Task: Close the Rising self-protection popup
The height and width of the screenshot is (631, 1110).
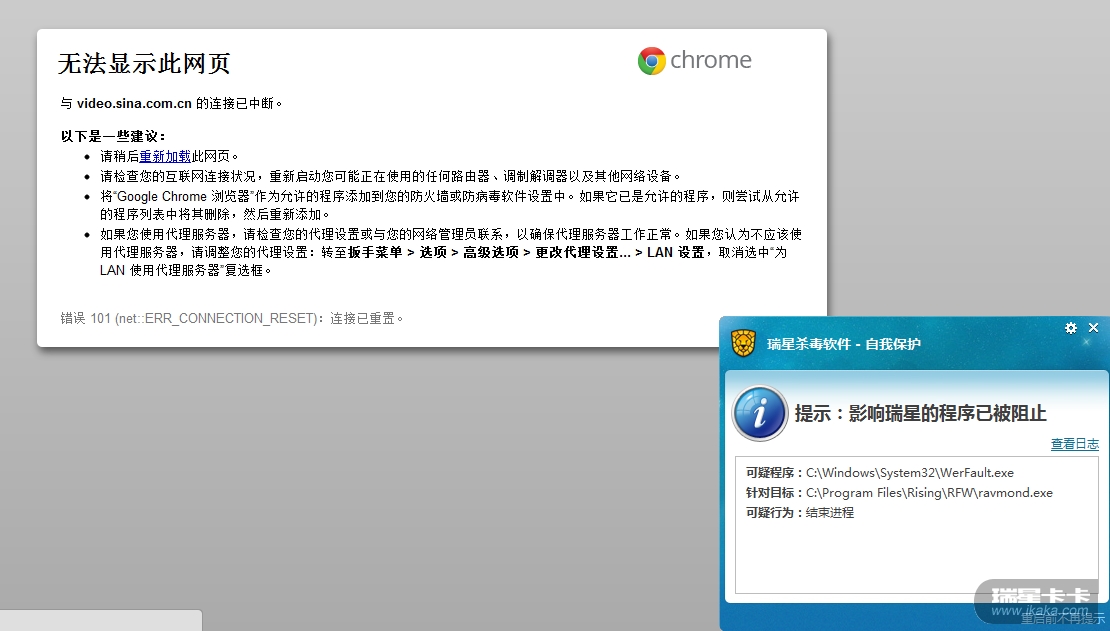Action: click(x=1093, y=328)
